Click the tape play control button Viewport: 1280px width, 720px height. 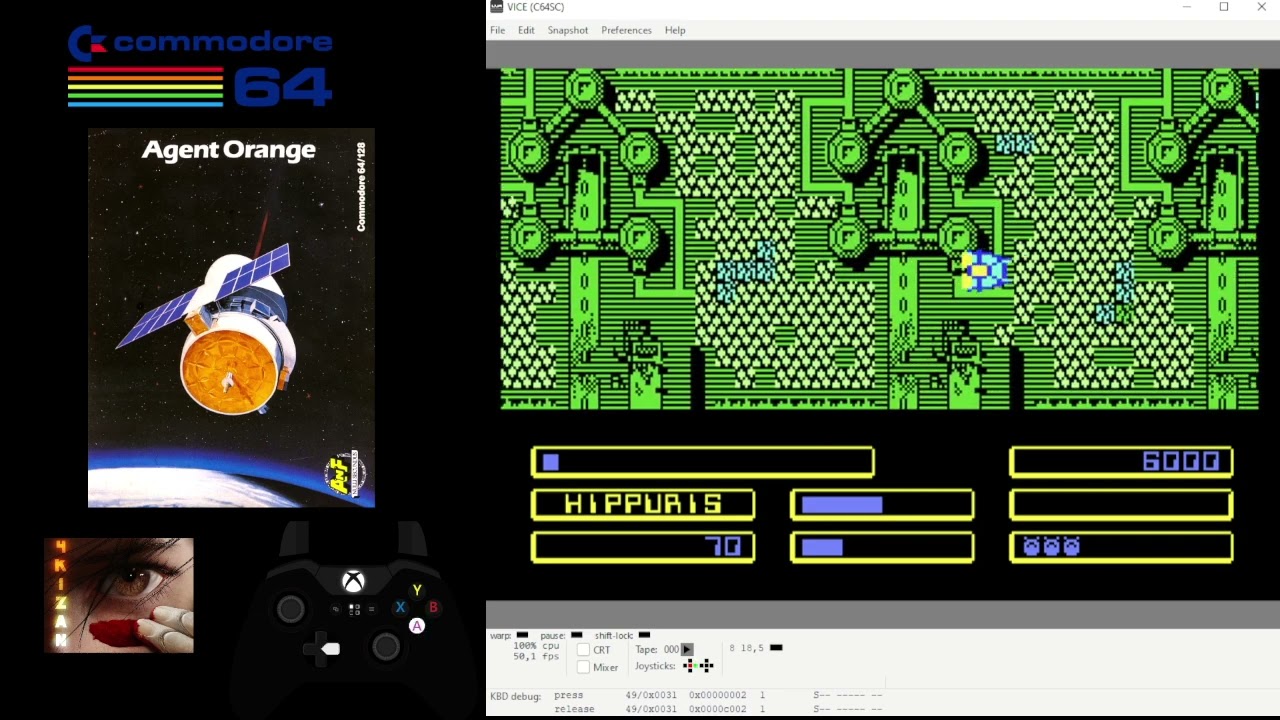686,650
